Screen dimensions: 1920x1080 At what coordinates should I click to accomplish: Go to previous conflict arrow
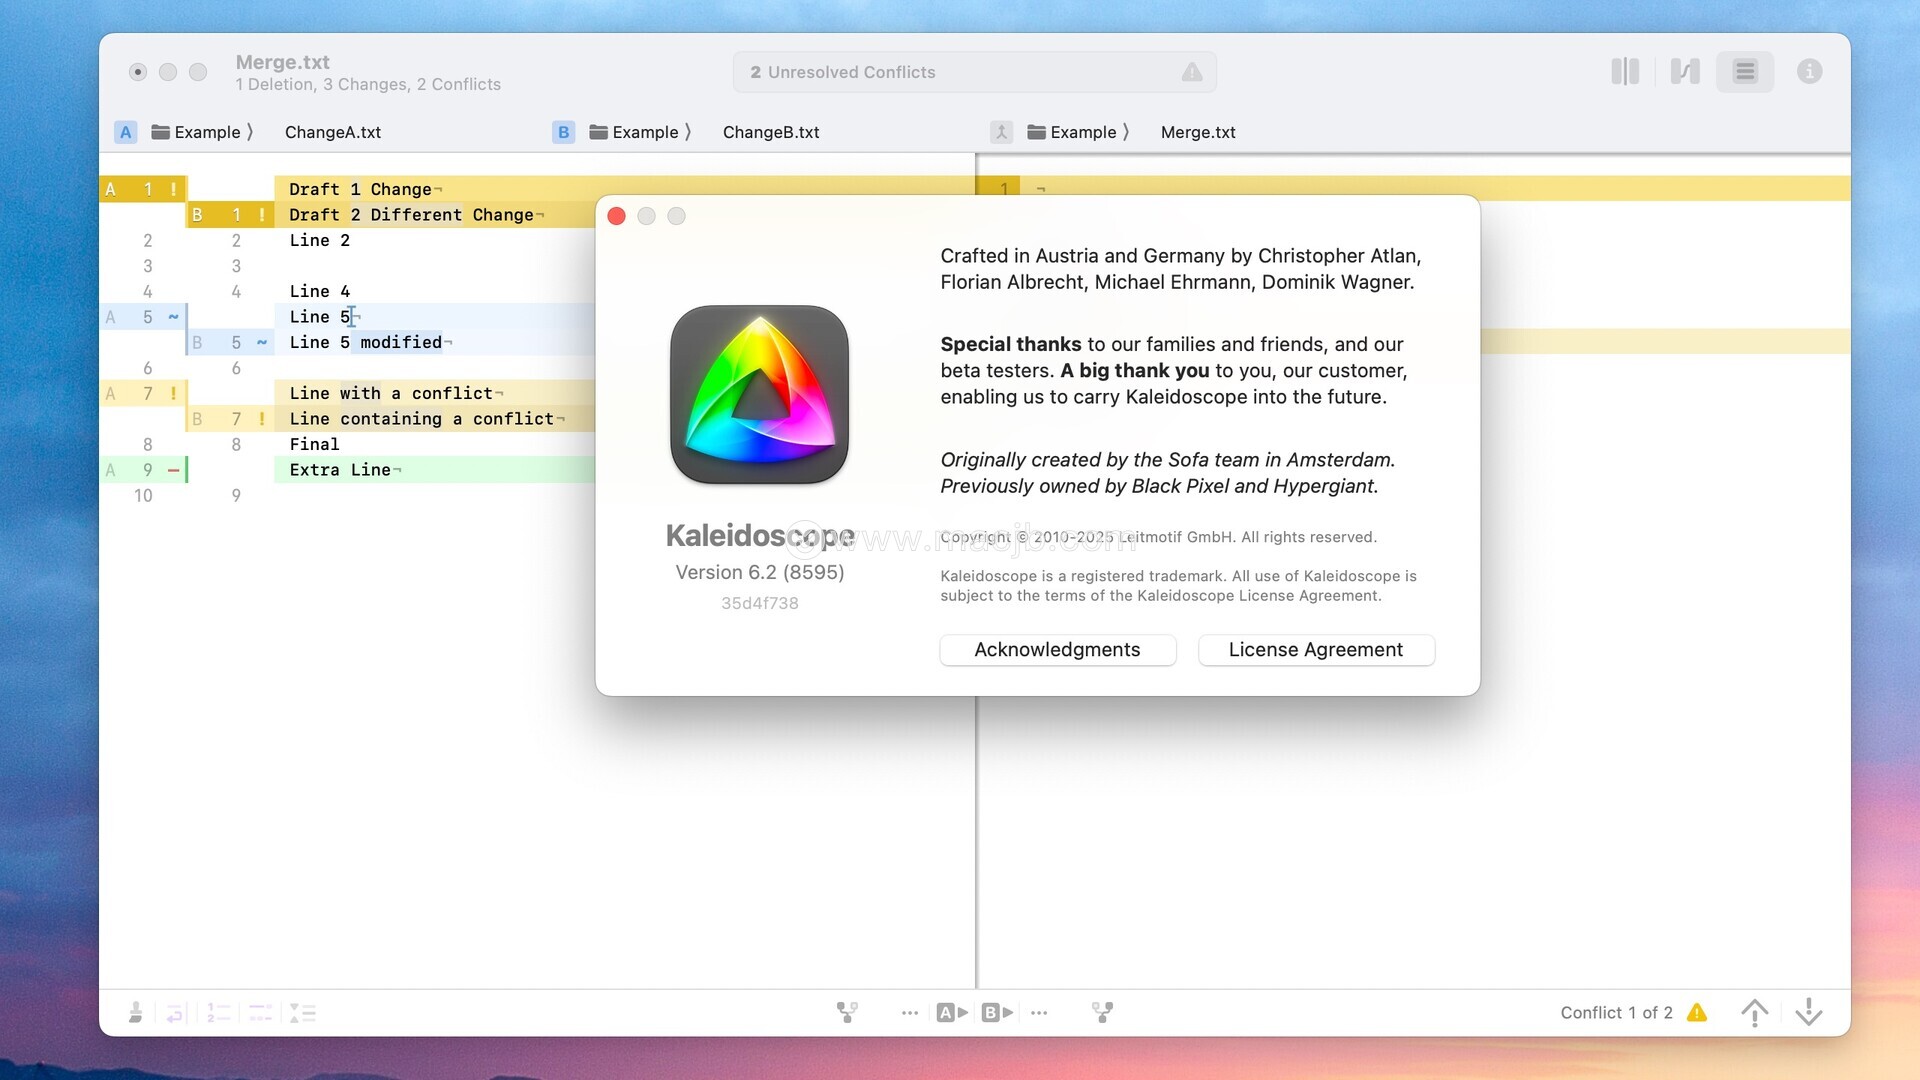(x=1754, y=1013)
